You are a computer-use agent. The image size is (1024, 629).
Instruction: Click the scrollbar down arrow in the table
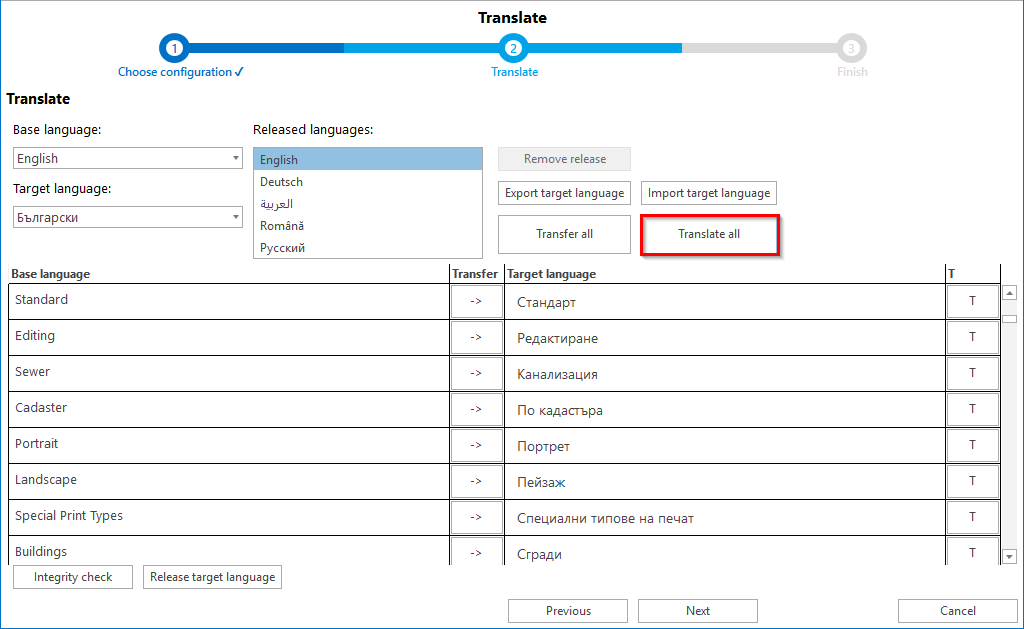tap(1009, 556)
